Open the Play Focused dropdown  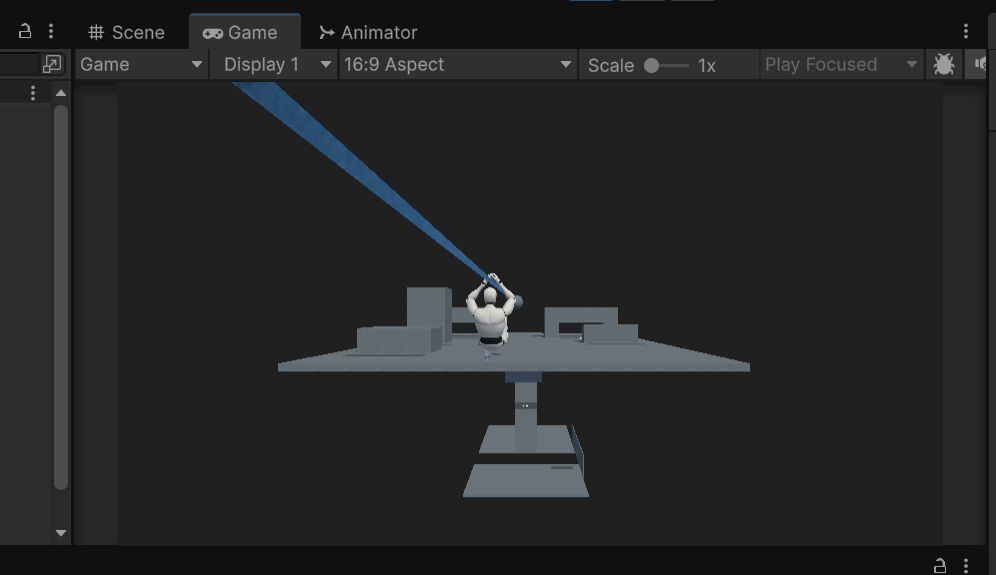(840, 65)
